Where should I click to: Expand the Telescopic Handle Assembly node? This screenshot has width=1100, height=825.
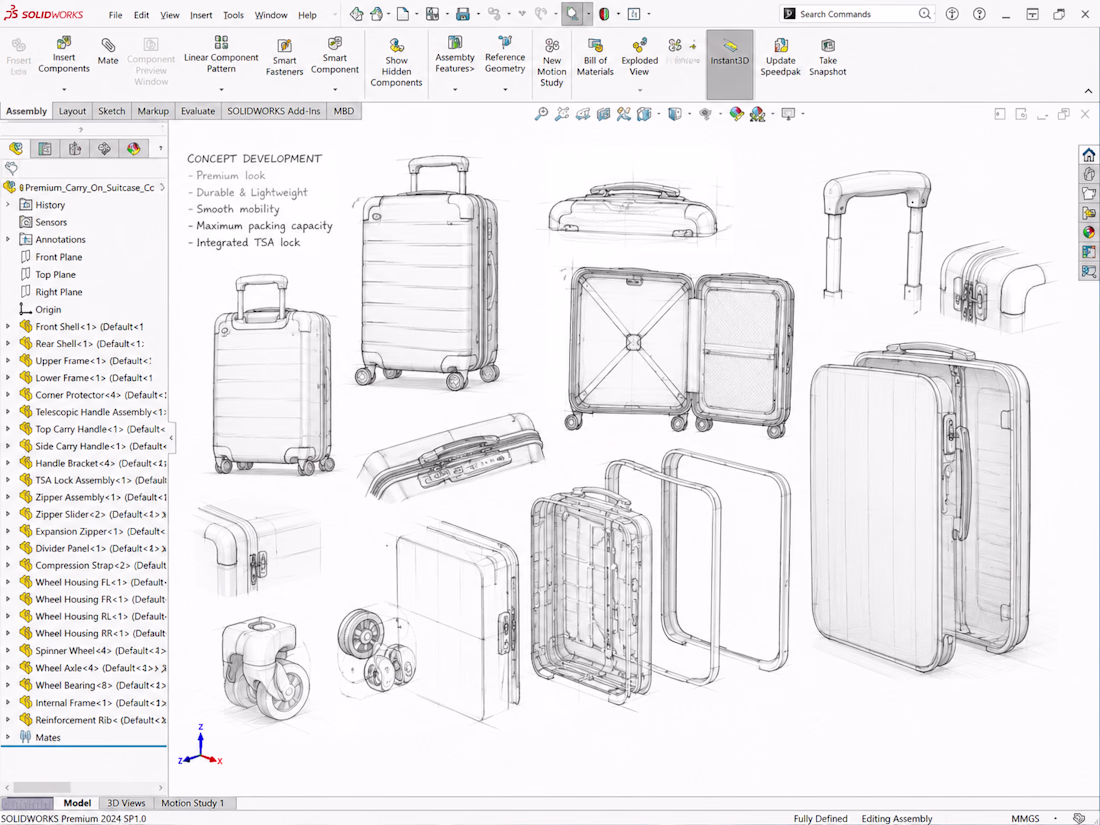8,412
